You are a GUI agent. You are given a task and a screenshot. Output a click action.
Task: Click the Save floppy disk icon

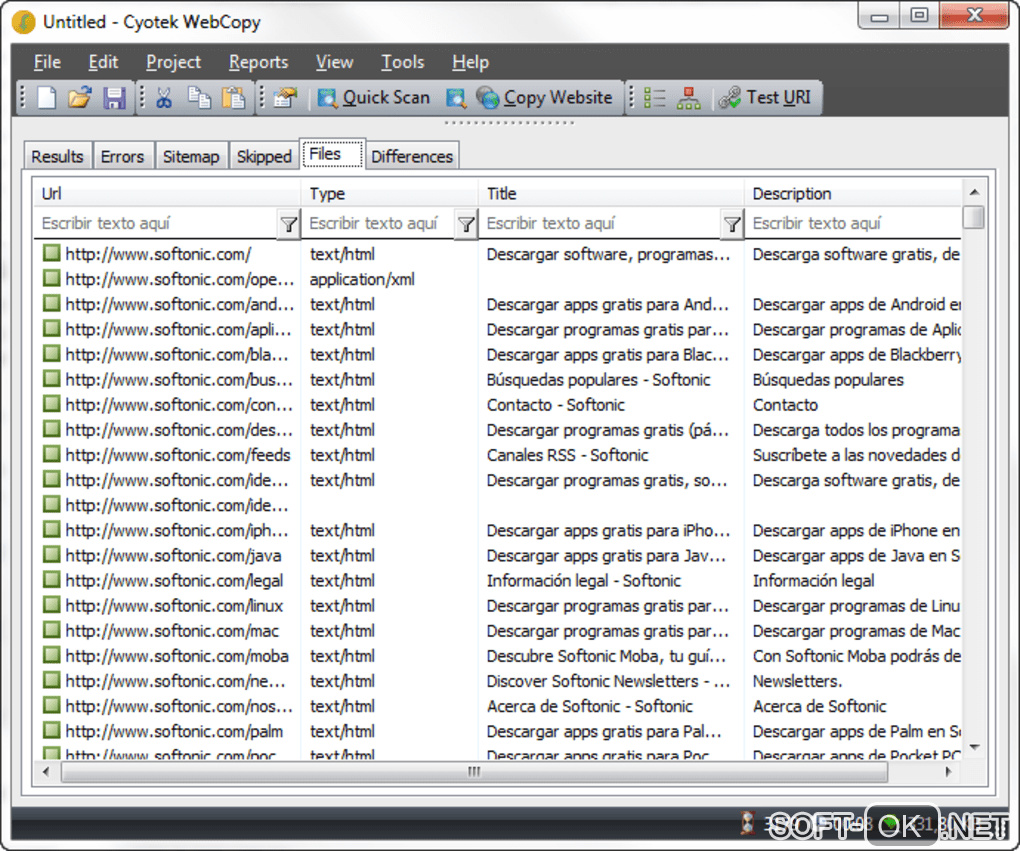(114, 98)
